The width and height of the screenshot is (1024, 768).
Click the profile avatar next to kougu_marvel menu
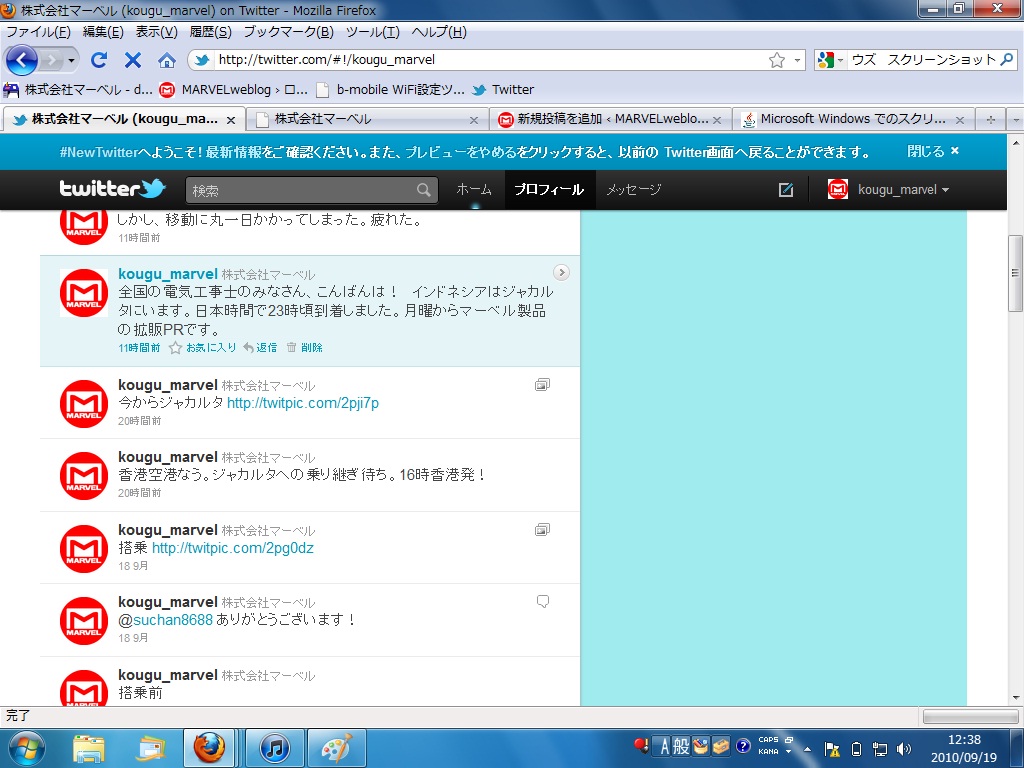pos(838,189)
